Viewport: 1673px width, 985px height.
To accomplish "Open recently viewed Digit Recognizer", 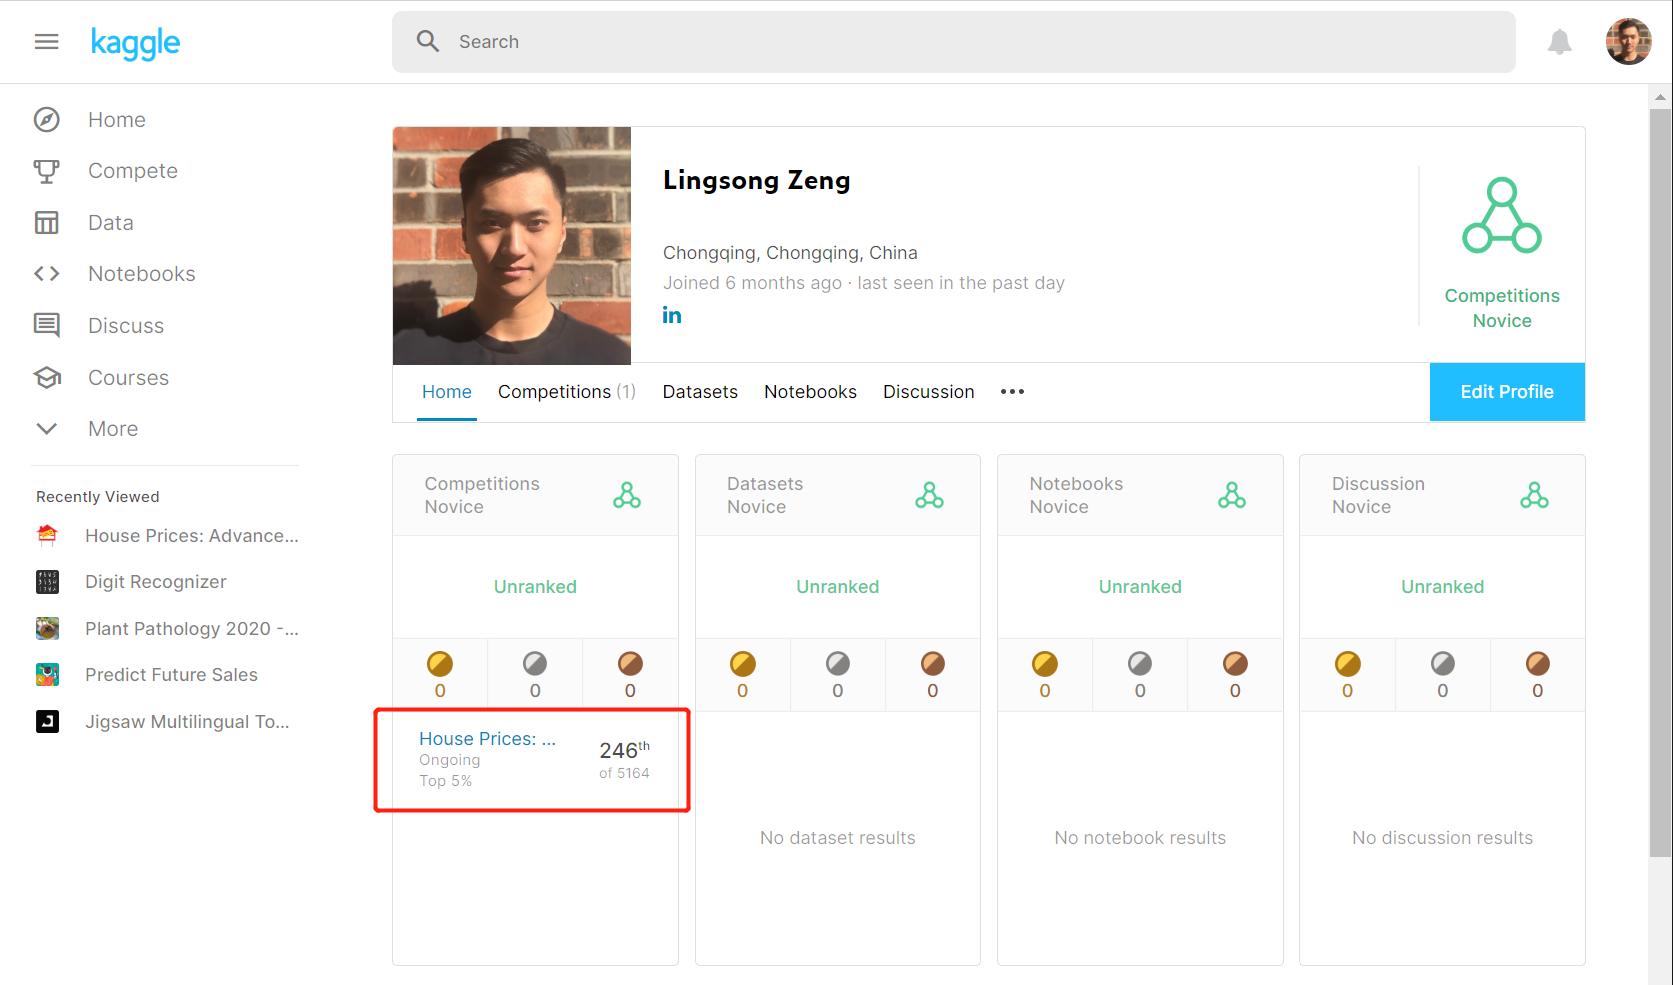I will [156, 582].
